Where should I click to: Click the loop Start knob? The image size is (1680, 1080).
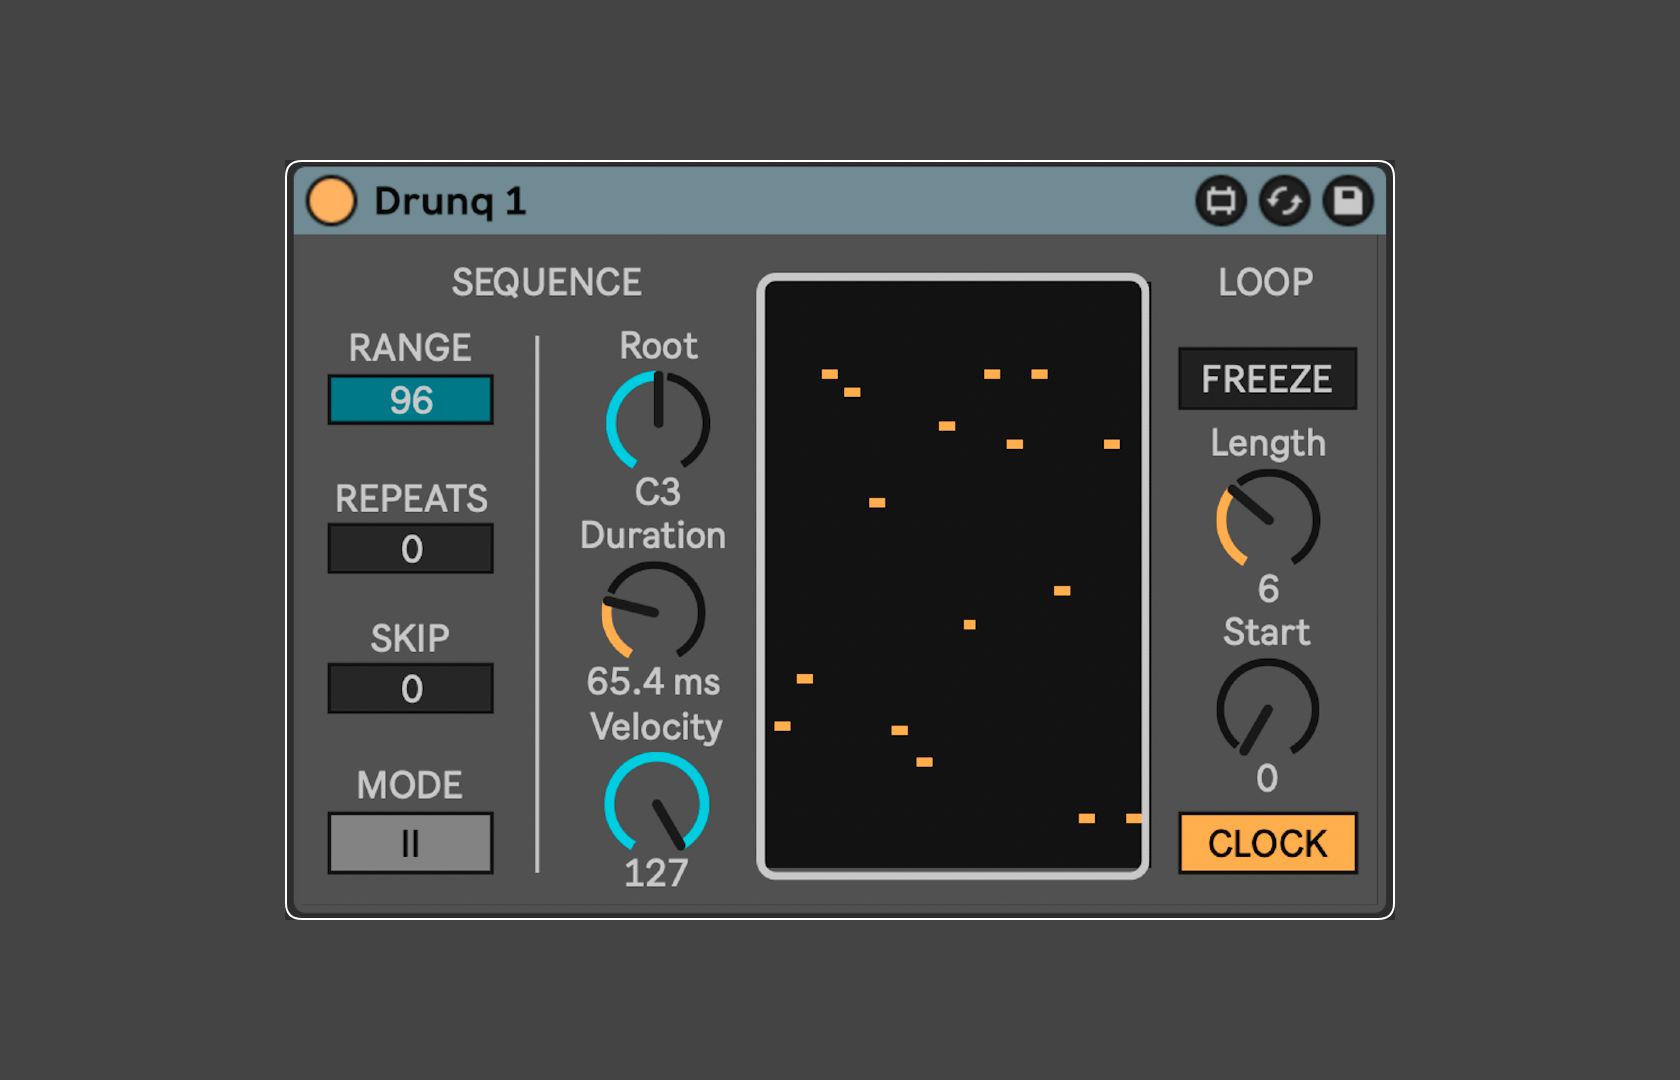click(x=1267, y=709)
